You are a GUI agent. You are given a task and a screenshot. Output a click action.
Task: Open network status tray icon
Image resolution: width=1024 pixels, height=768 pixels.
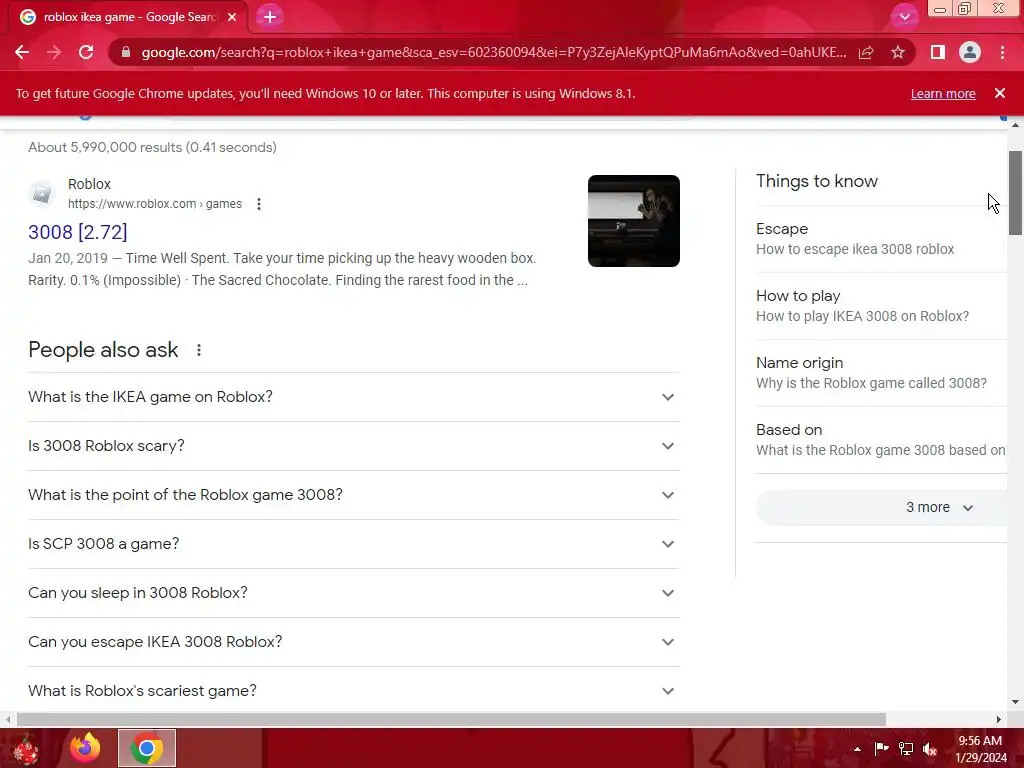(x=906, y=749)
